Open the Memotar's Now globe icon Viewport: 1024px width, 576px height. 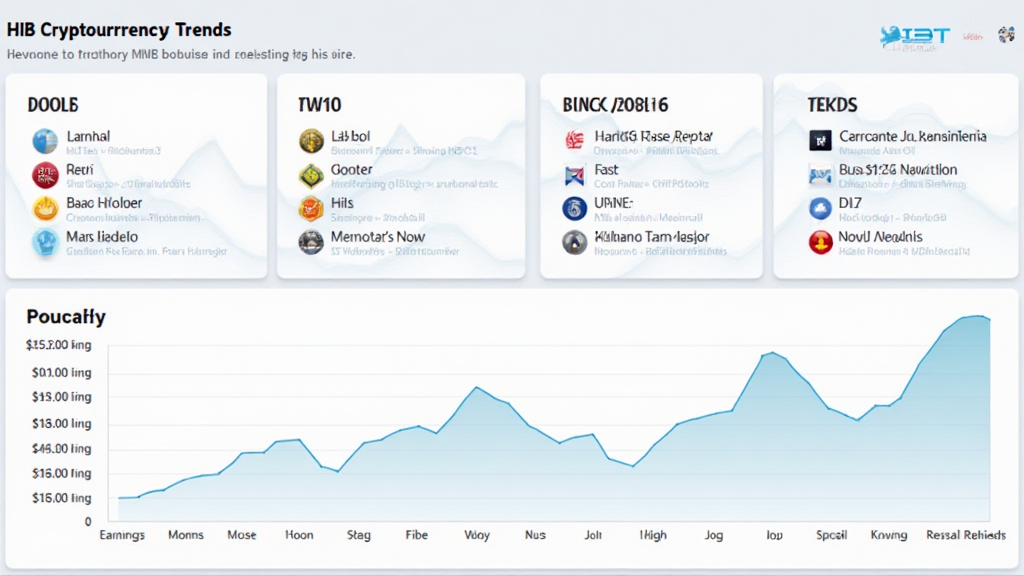click(x=309, y=243)
